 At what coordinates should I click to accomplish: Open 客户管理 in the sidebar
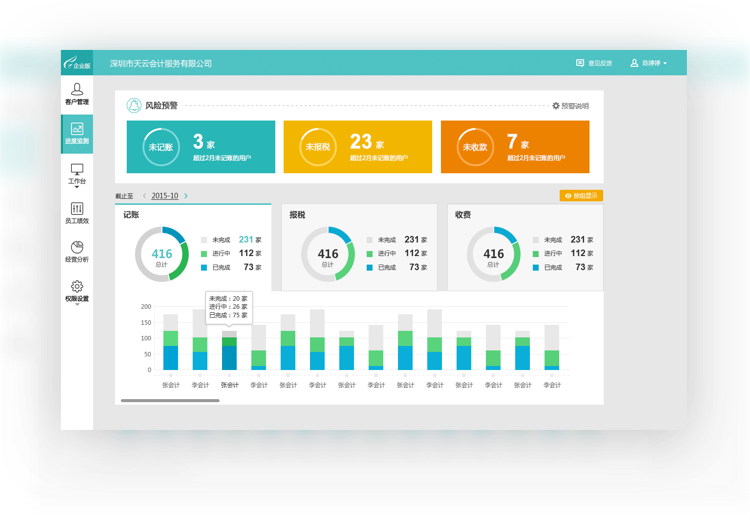tap(77, 94)
